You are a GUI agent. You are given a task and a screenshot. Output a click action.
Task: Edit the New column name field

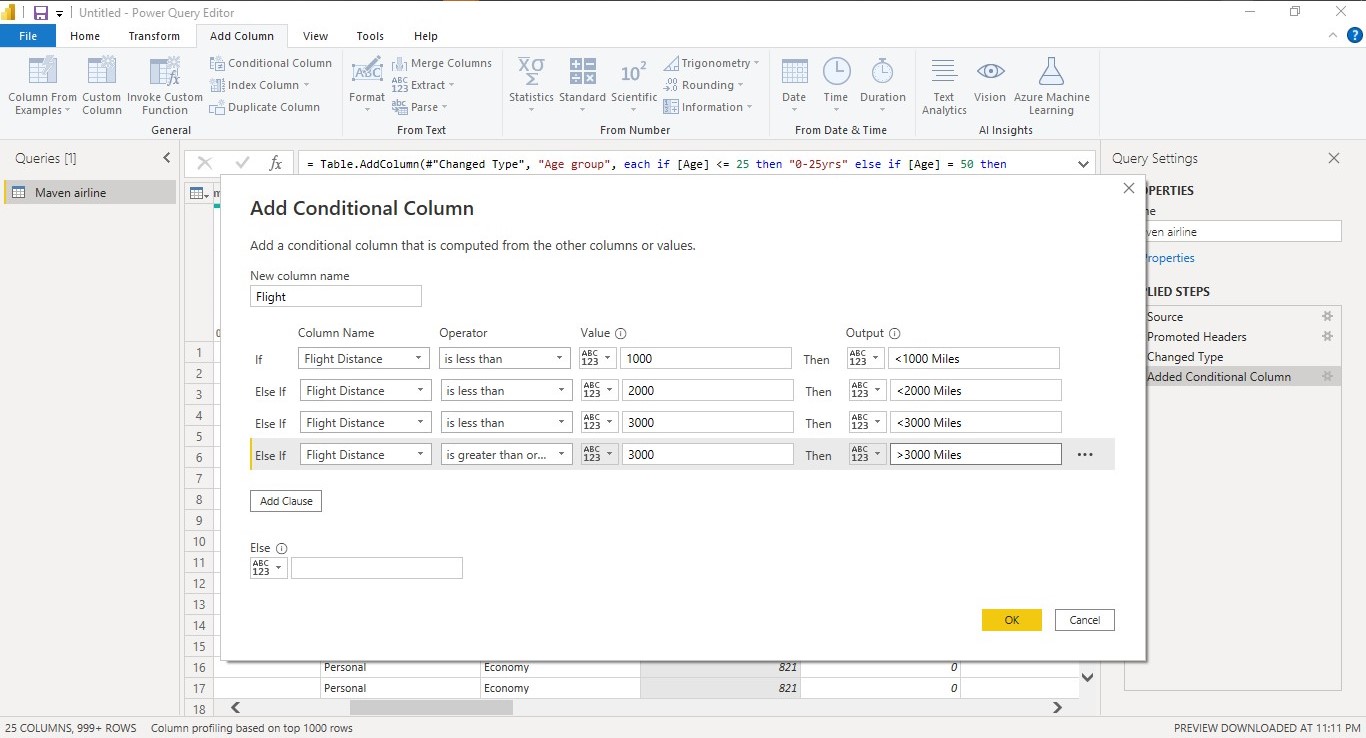coord(336,296)
